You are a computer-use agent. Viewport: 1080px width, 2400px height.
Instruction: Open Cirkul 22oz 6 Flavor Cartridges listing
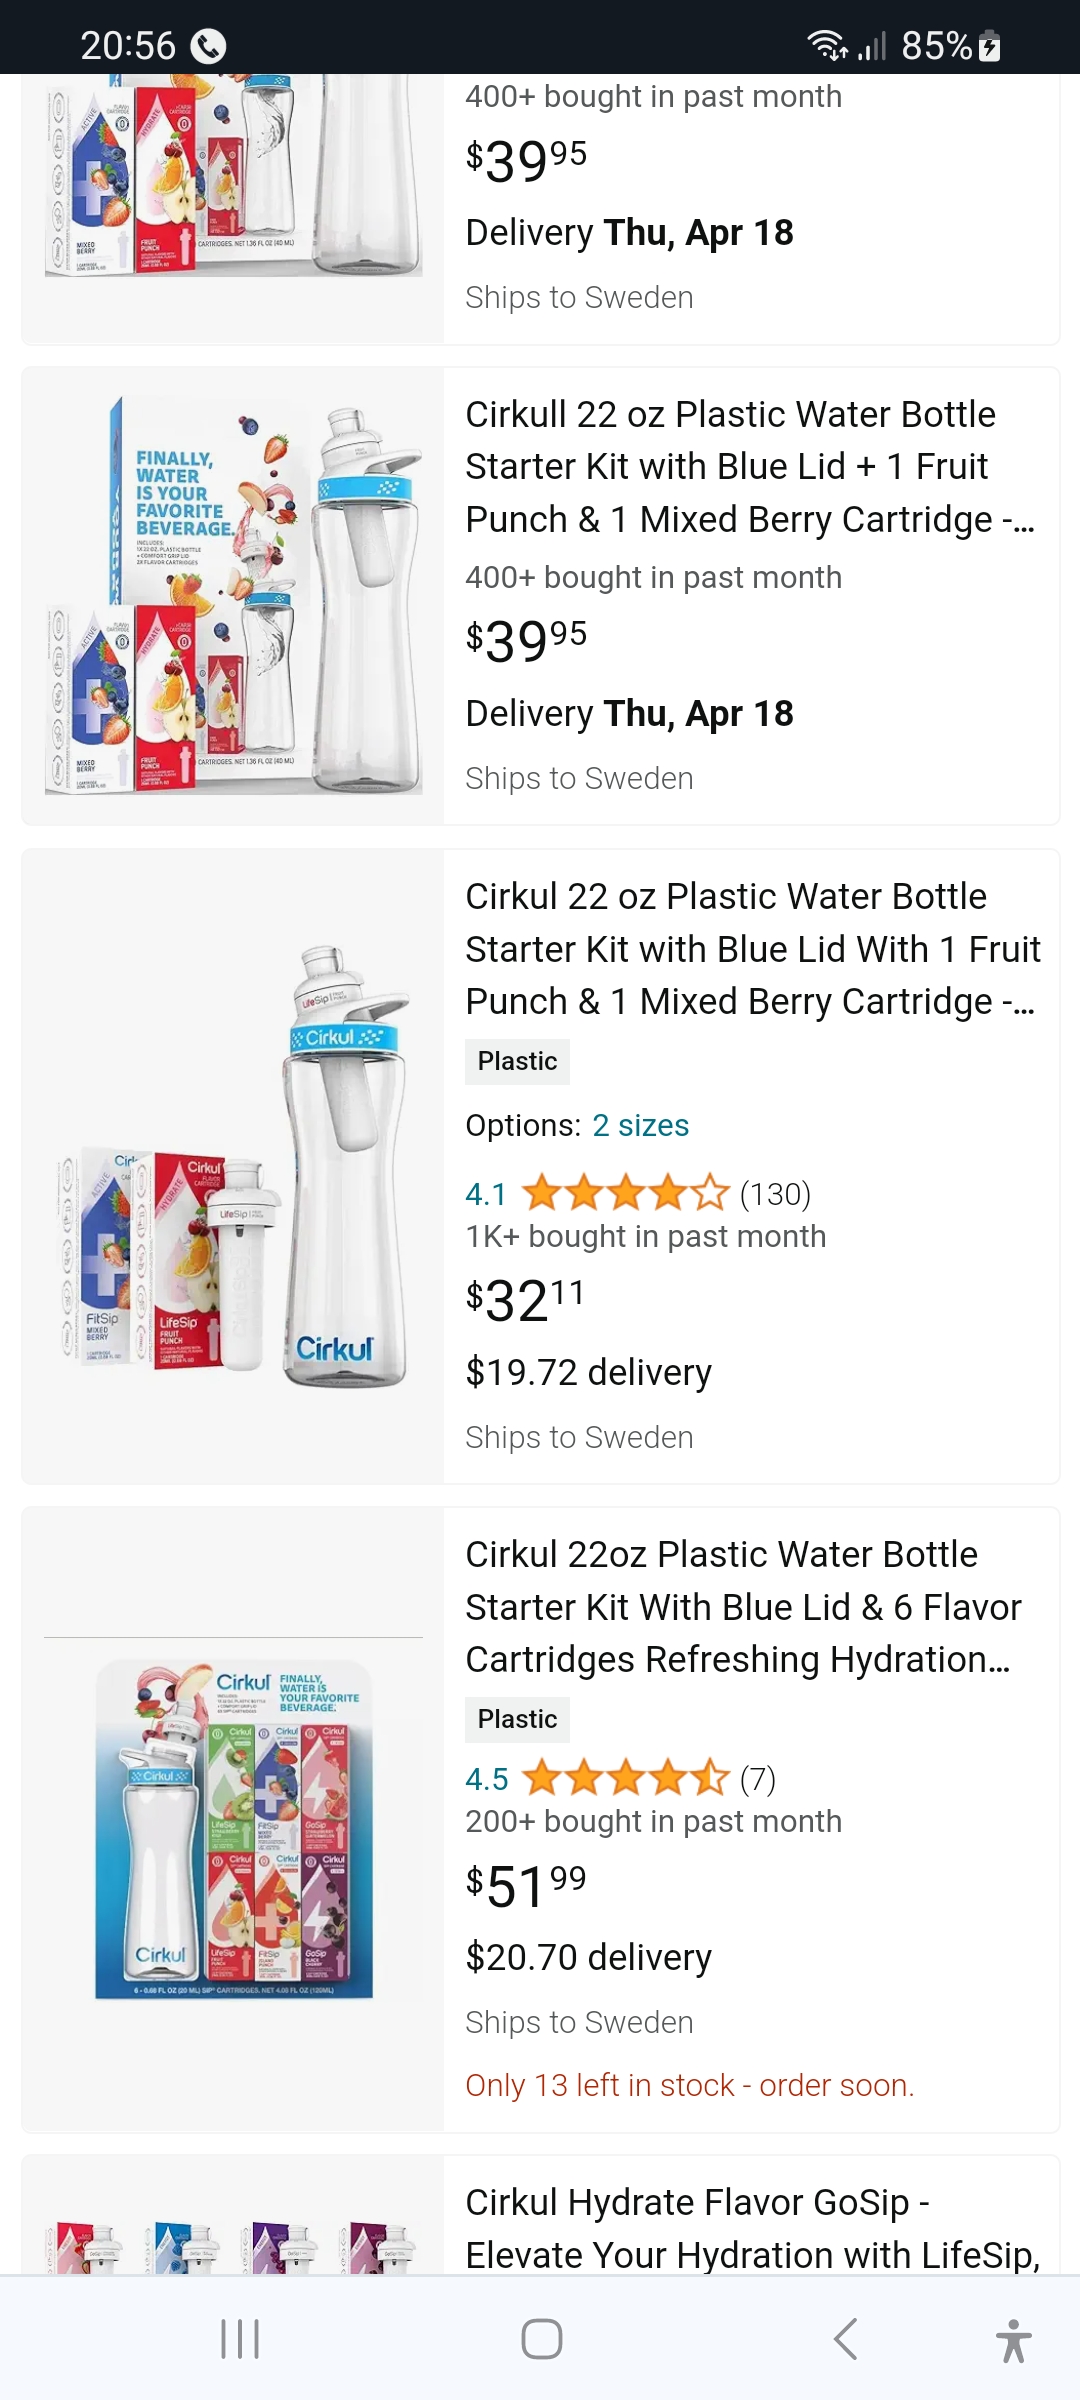743,1607
